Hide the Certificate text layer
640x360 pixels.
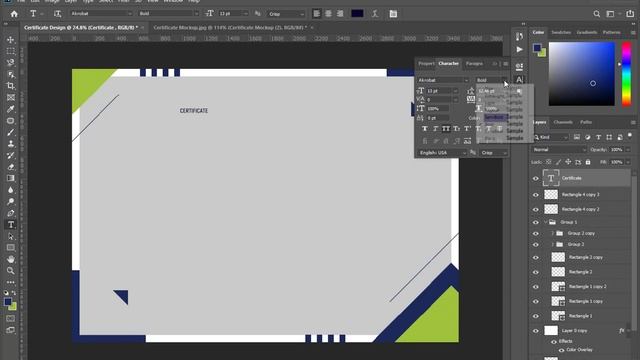pyautogui.click(x=536, y=178)
